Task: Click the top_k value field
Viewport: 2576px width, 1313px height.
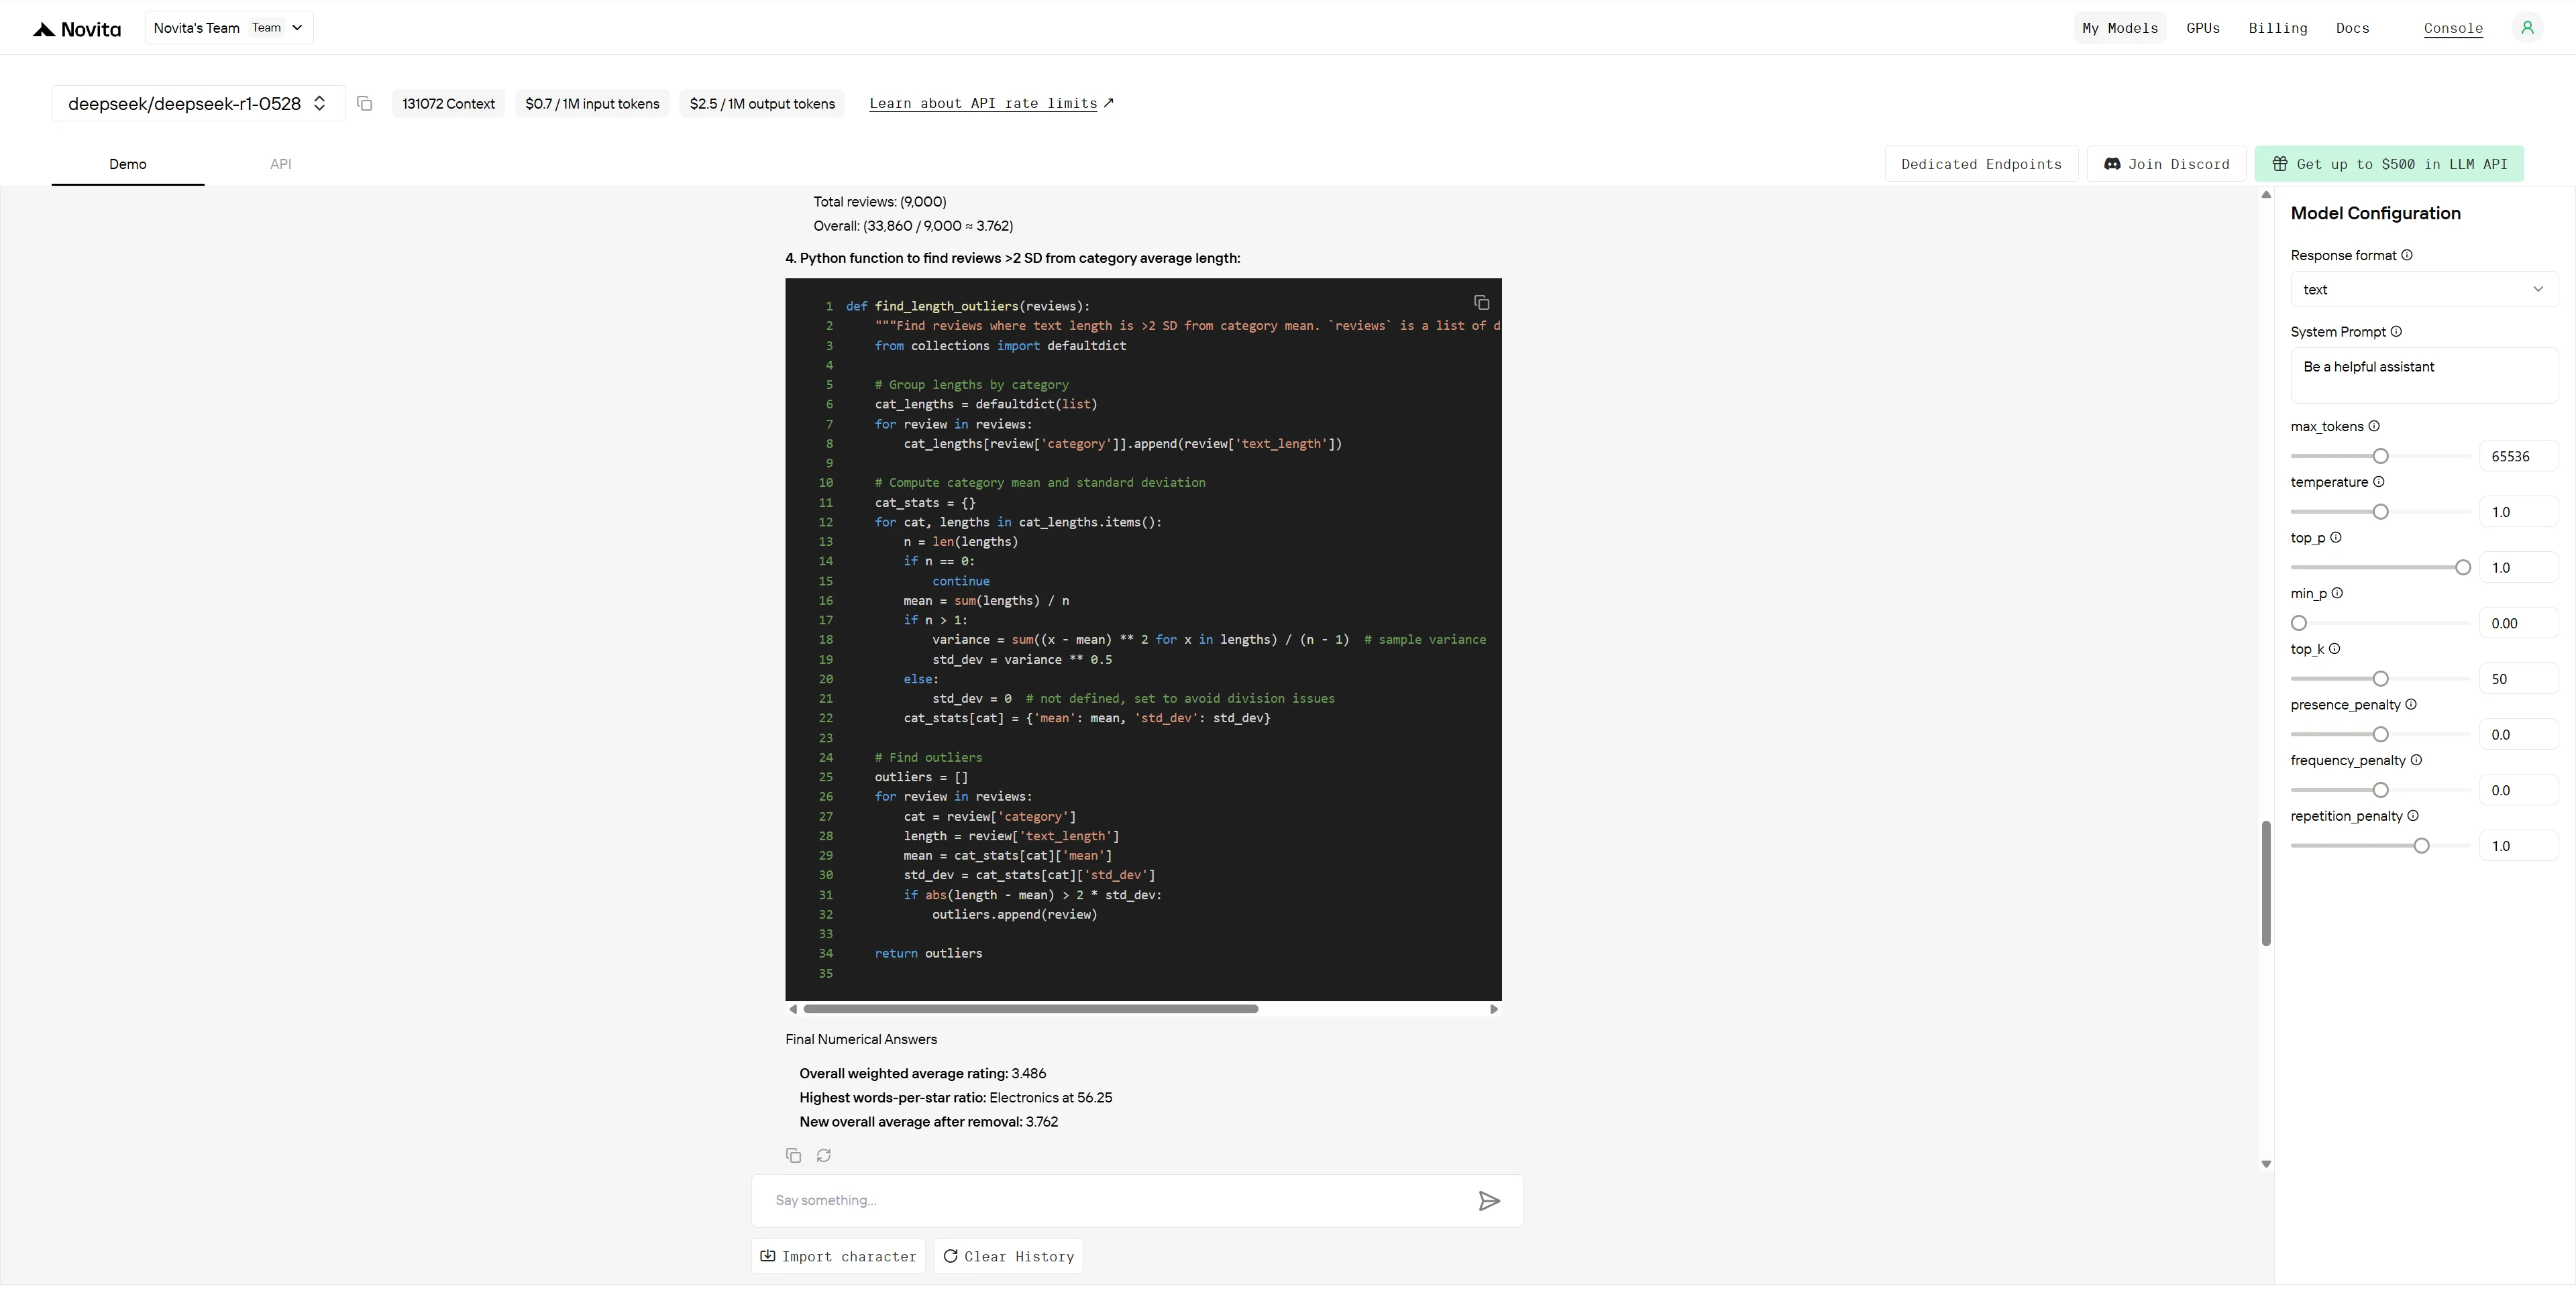Action: point(2518,679)
